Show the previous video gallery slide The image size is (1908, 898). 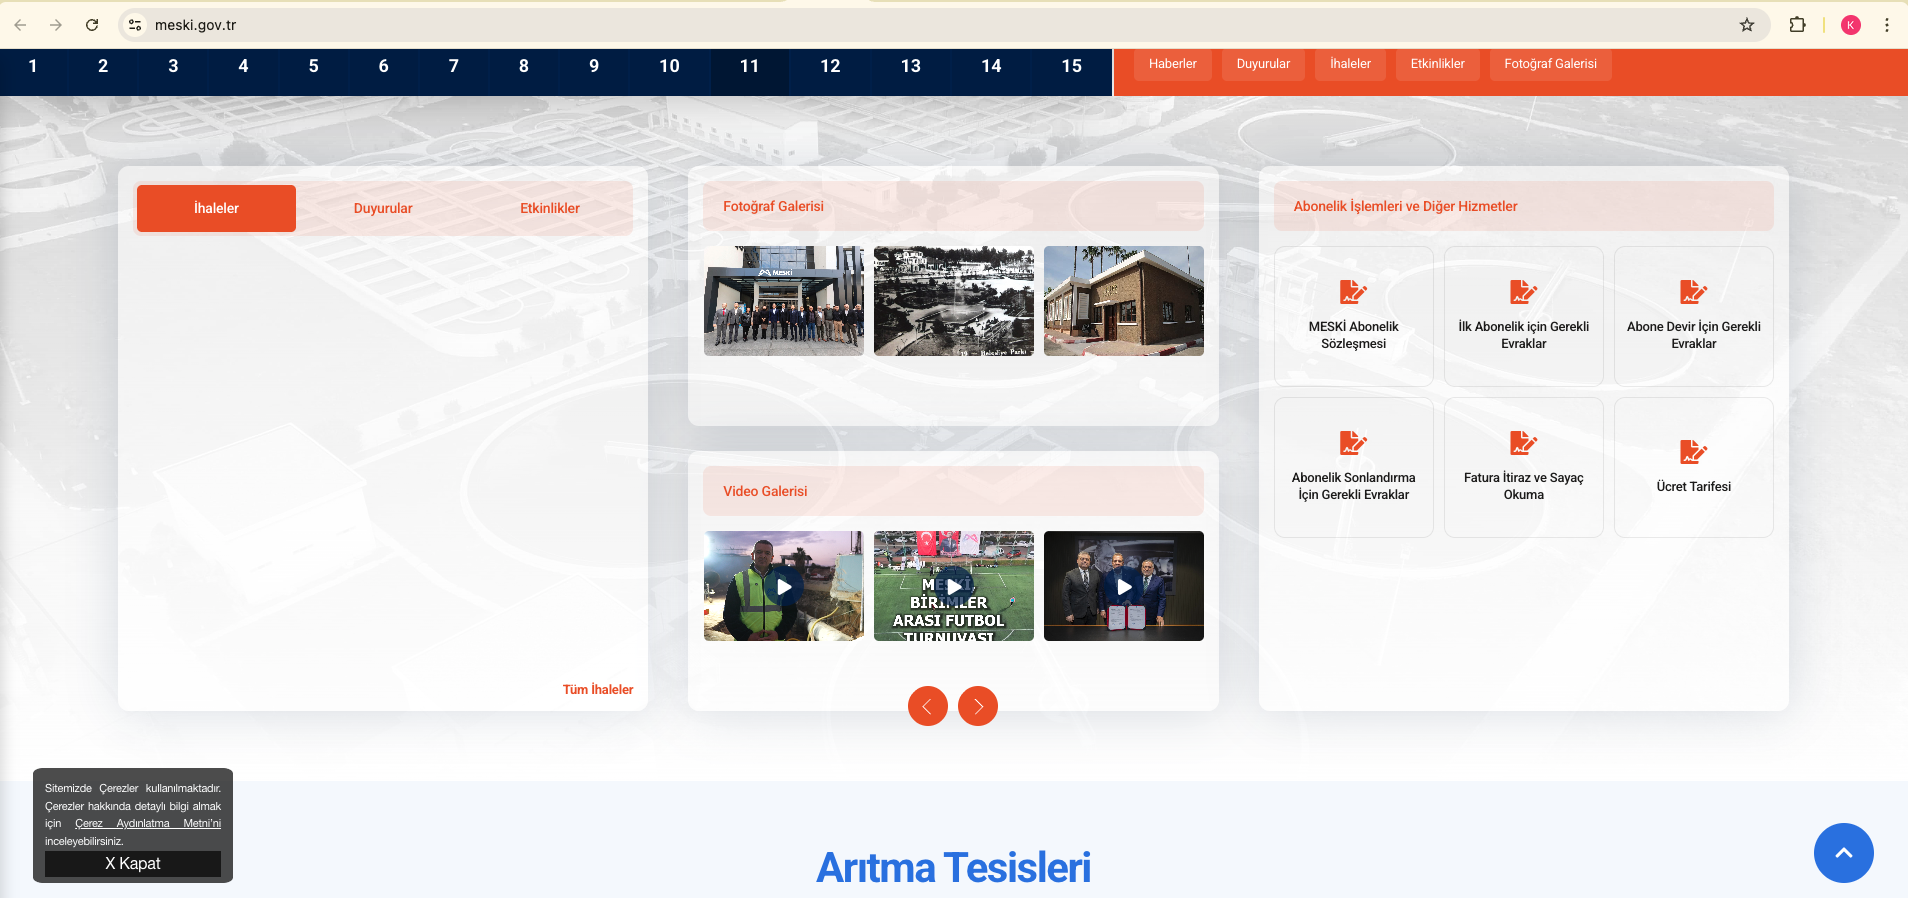tap(927, 706)
